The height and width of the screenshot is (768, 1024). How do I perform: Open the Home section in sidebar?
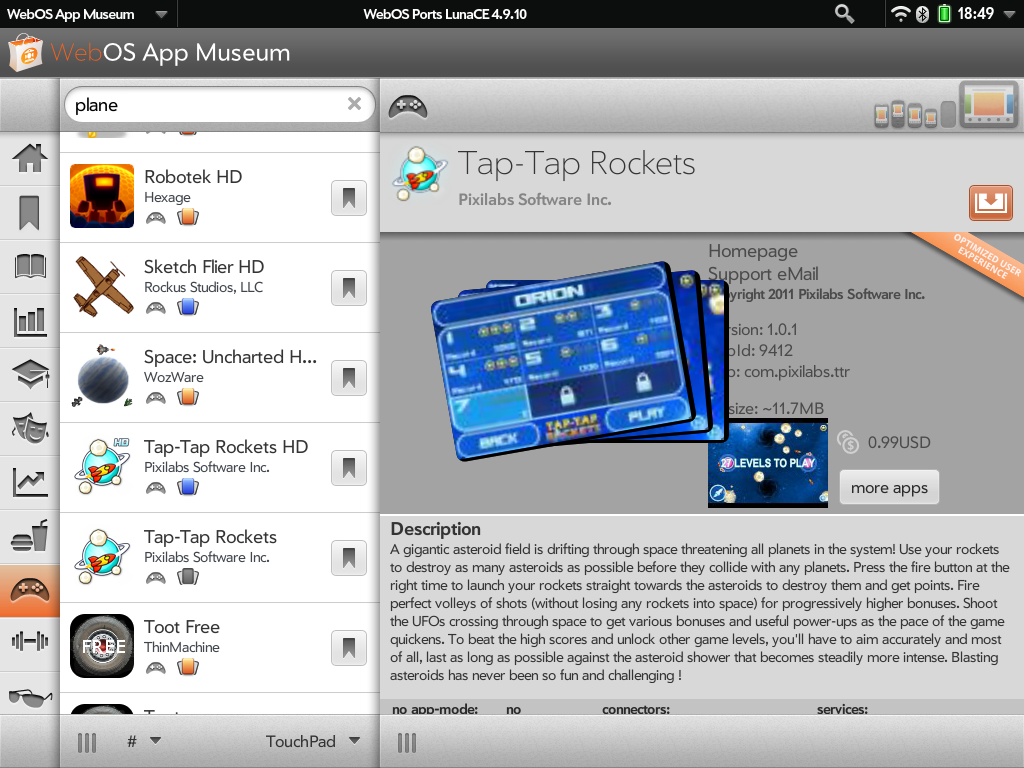tap(29, 159)
